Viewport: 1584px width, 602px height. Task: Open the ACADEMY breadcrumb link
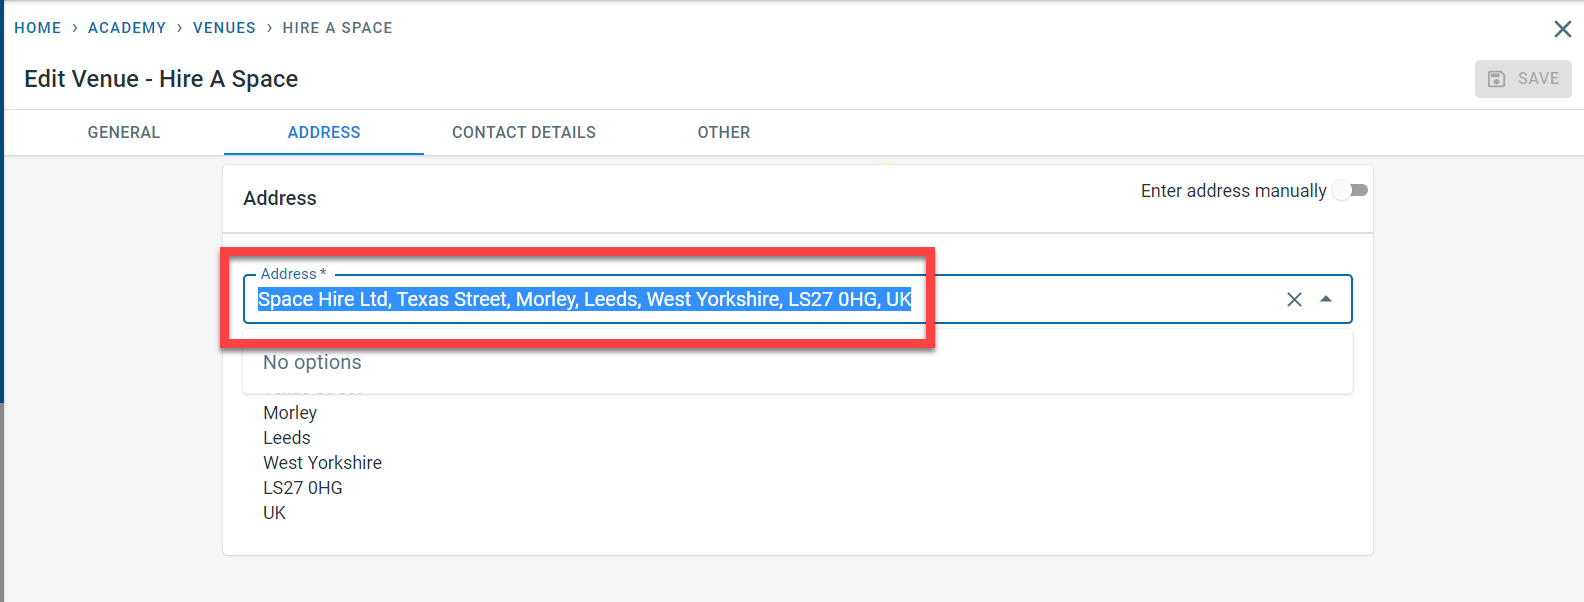click(127, 28)
